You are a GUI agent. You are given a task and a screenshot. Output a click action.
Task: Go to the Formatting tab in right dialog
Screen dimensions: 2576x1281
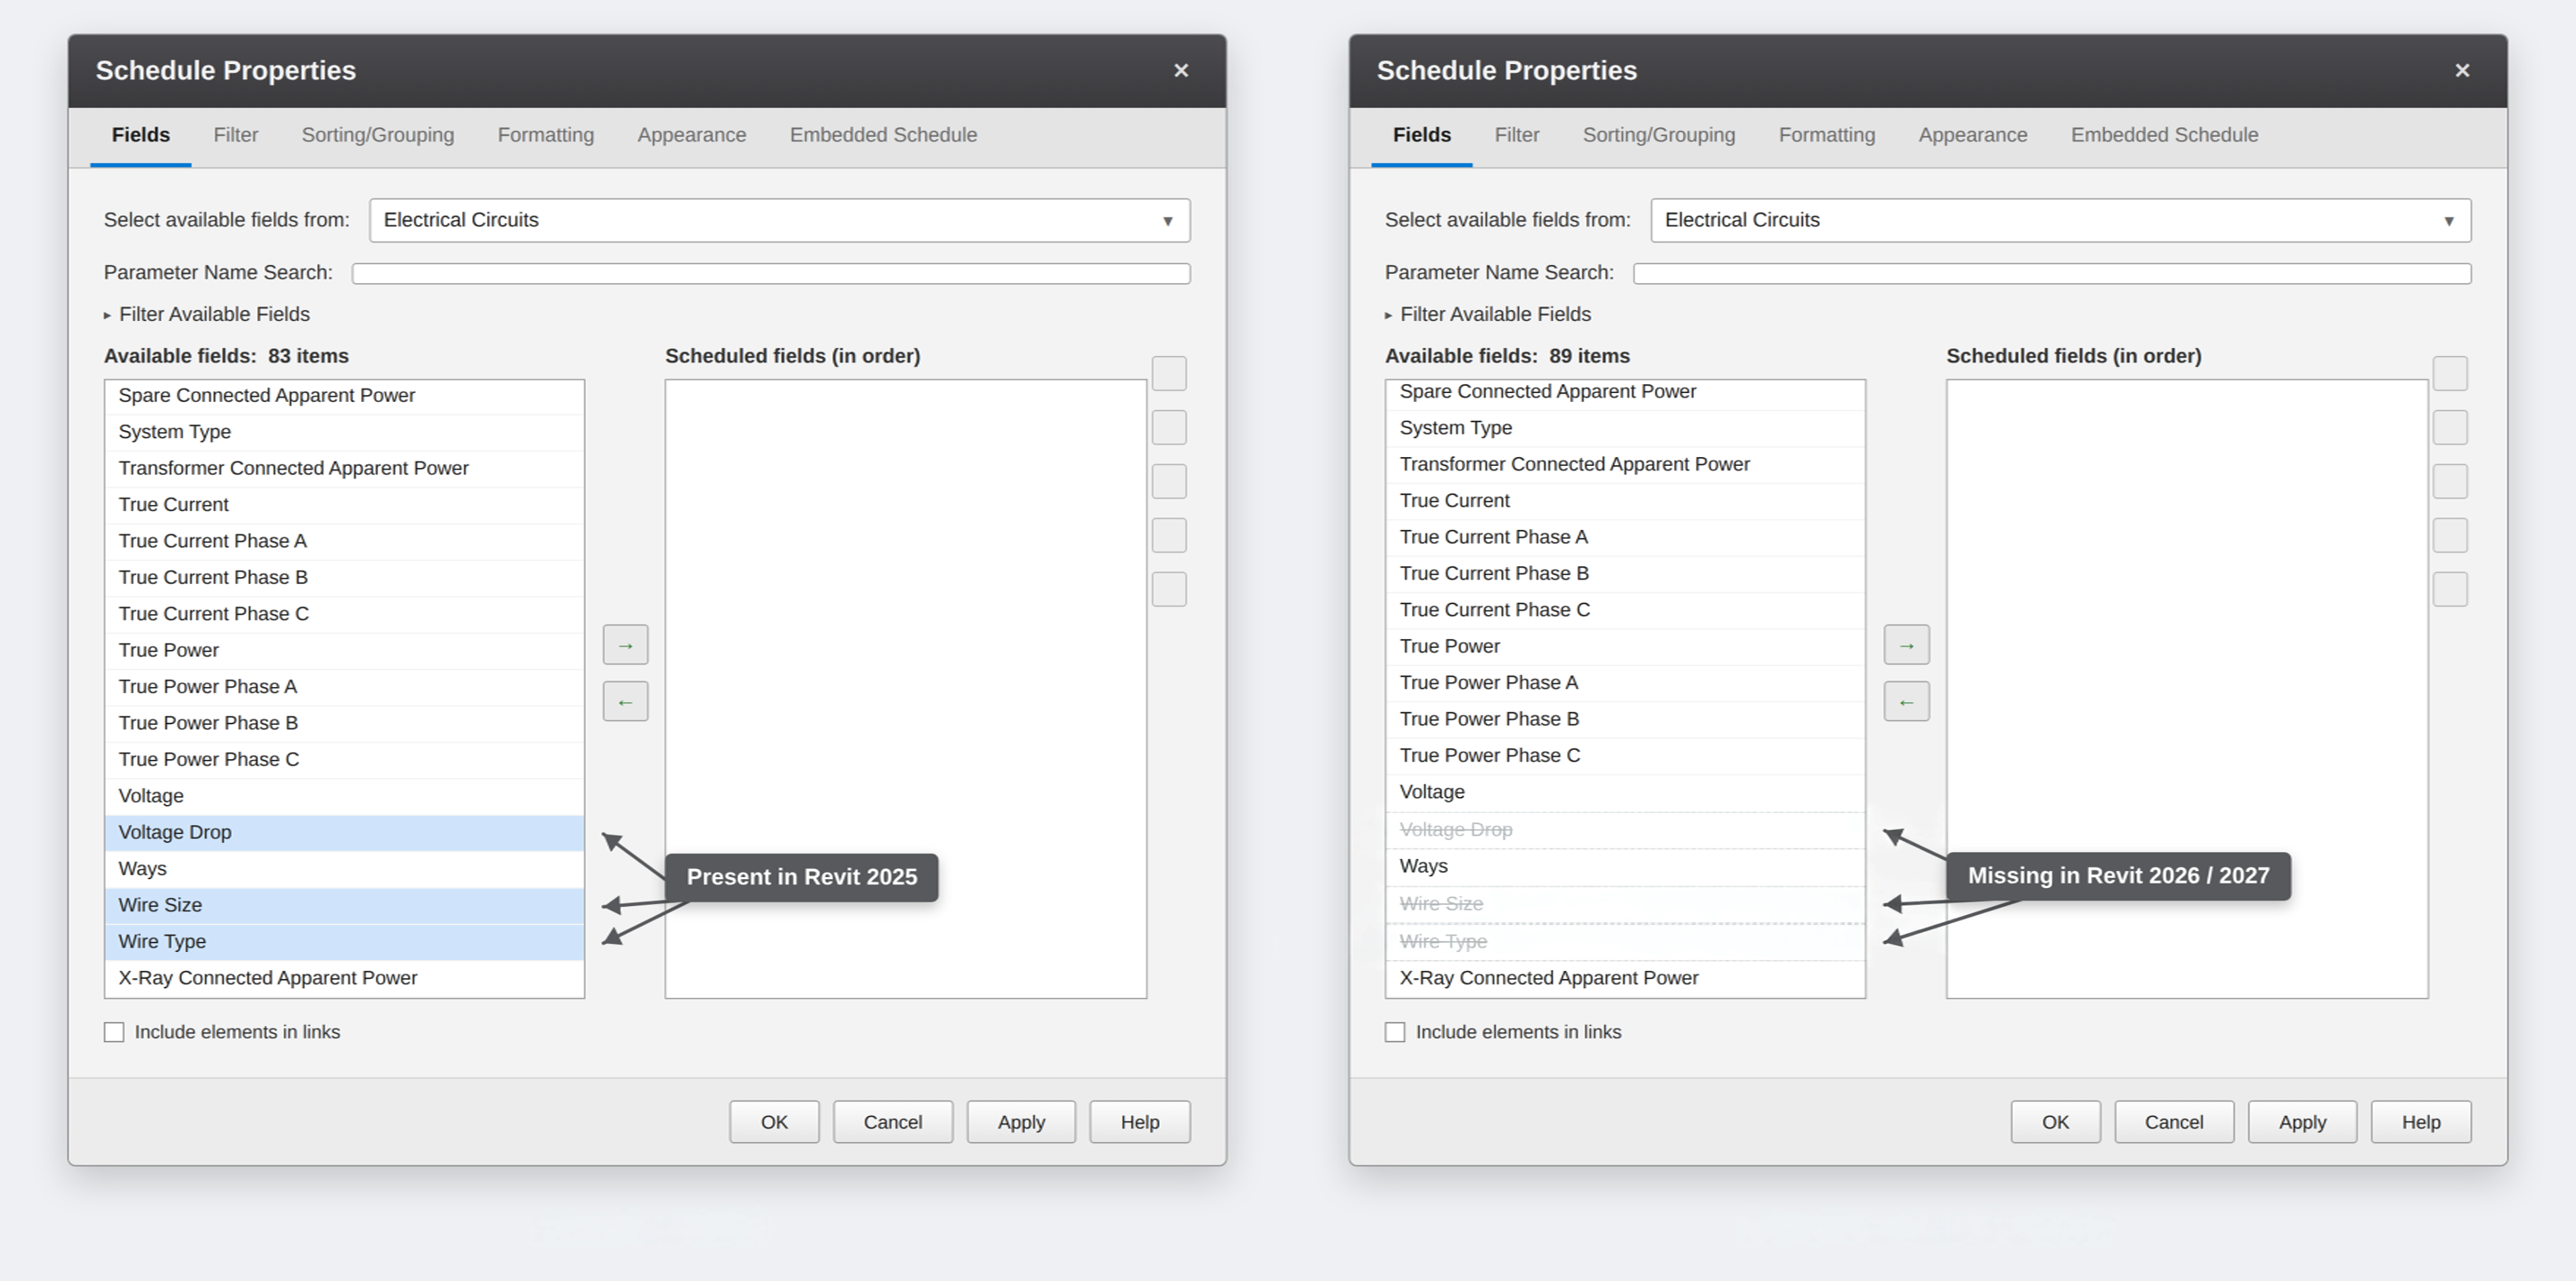coord(1827,135)
